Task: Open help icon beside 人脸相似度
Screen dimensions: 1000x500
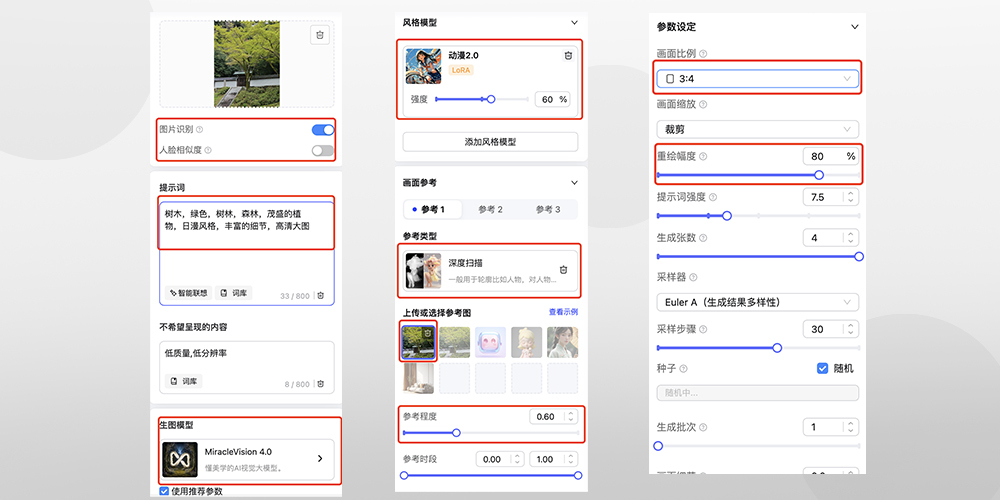Action: pyautogui.click(x=209, y=151)
